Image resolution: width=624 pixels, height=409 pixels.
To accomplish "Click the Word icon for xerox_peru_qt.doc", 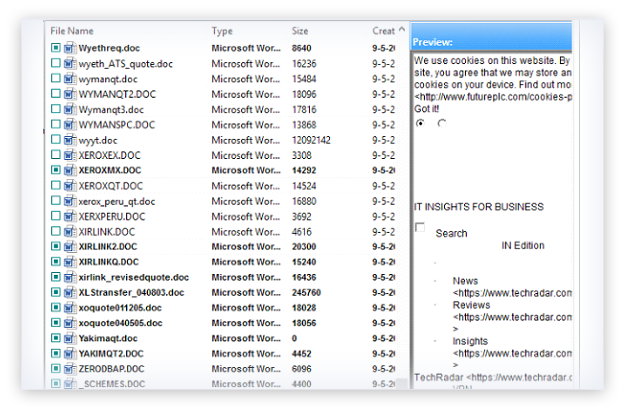I will [x=69, y=201].
